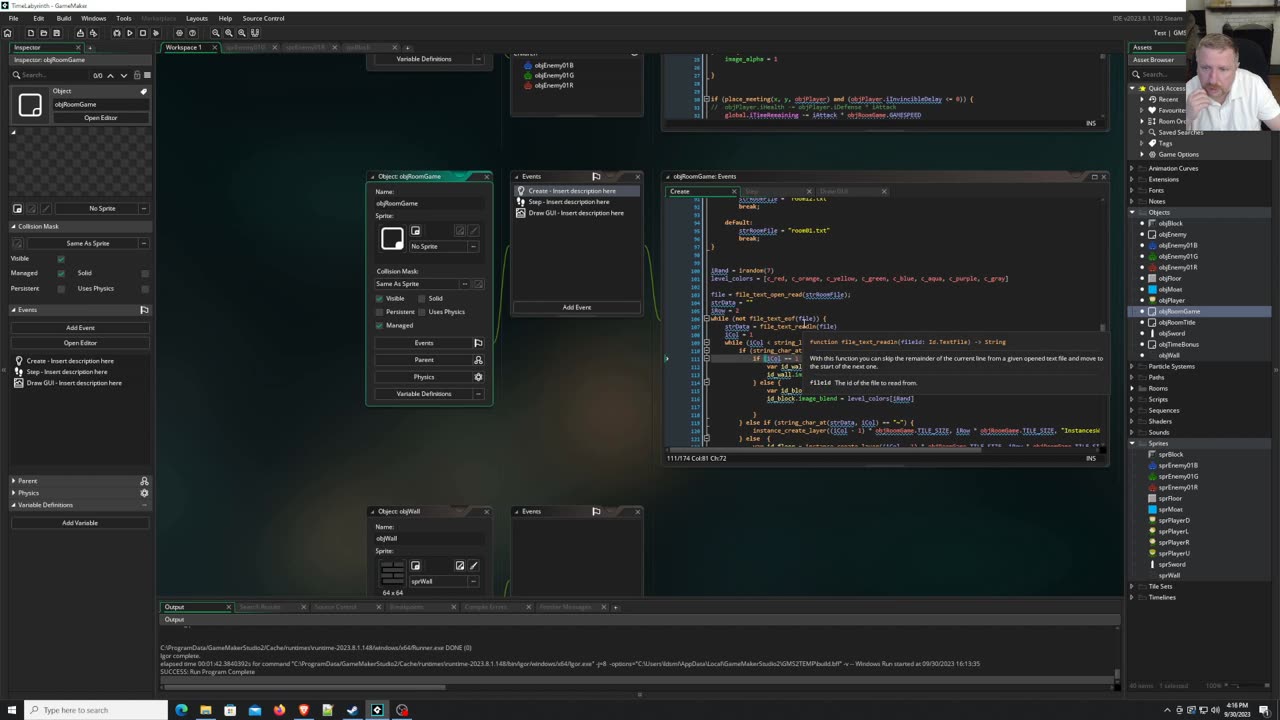The height and width of the screenshot is (720, 1280).
Task: Run the game with the Play icon
Action: [129, 33]
